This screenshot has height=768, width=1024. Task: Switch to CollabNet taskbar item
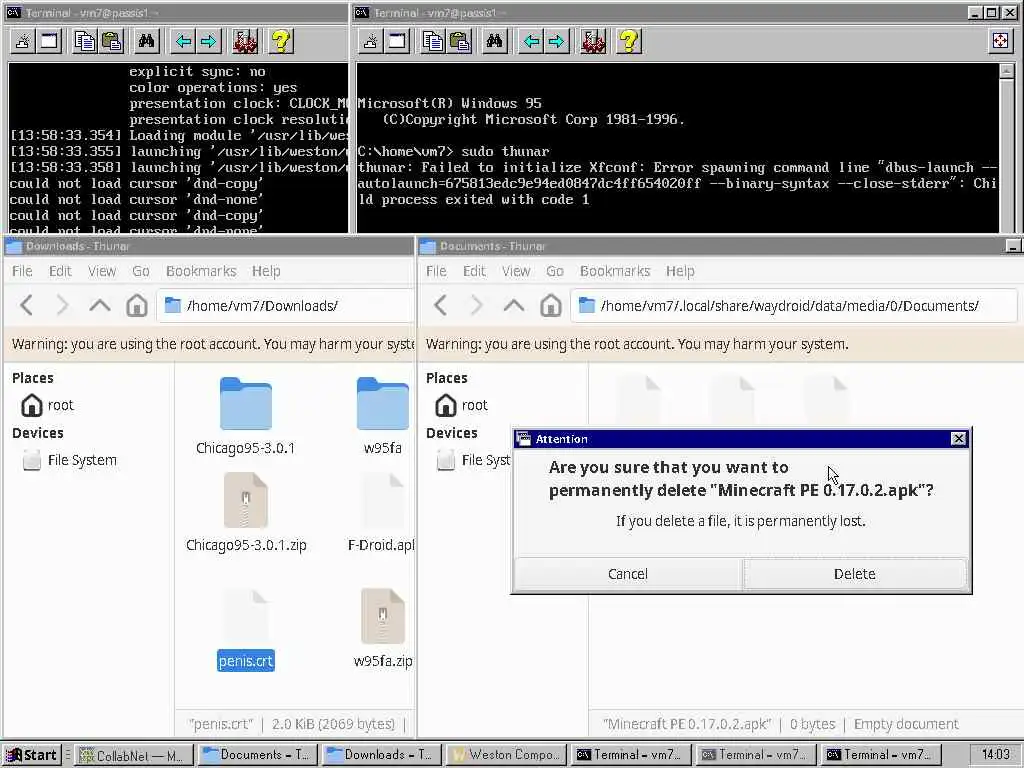(x=134, y=756)
